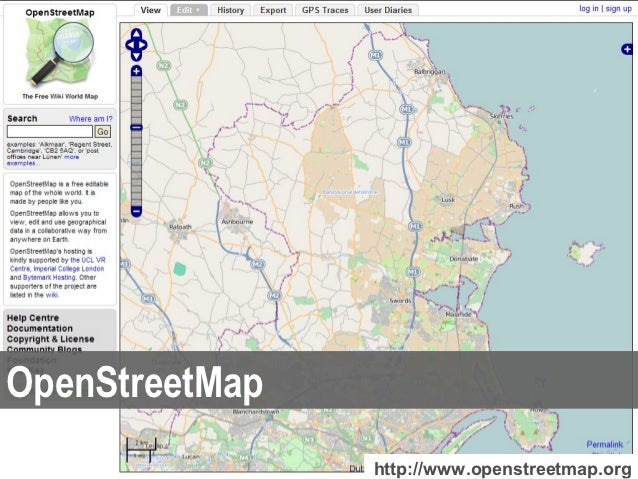Zoom out using the bottom minus button
The height and width of the screenshot is (479, 638).
[x=136, y=211]
